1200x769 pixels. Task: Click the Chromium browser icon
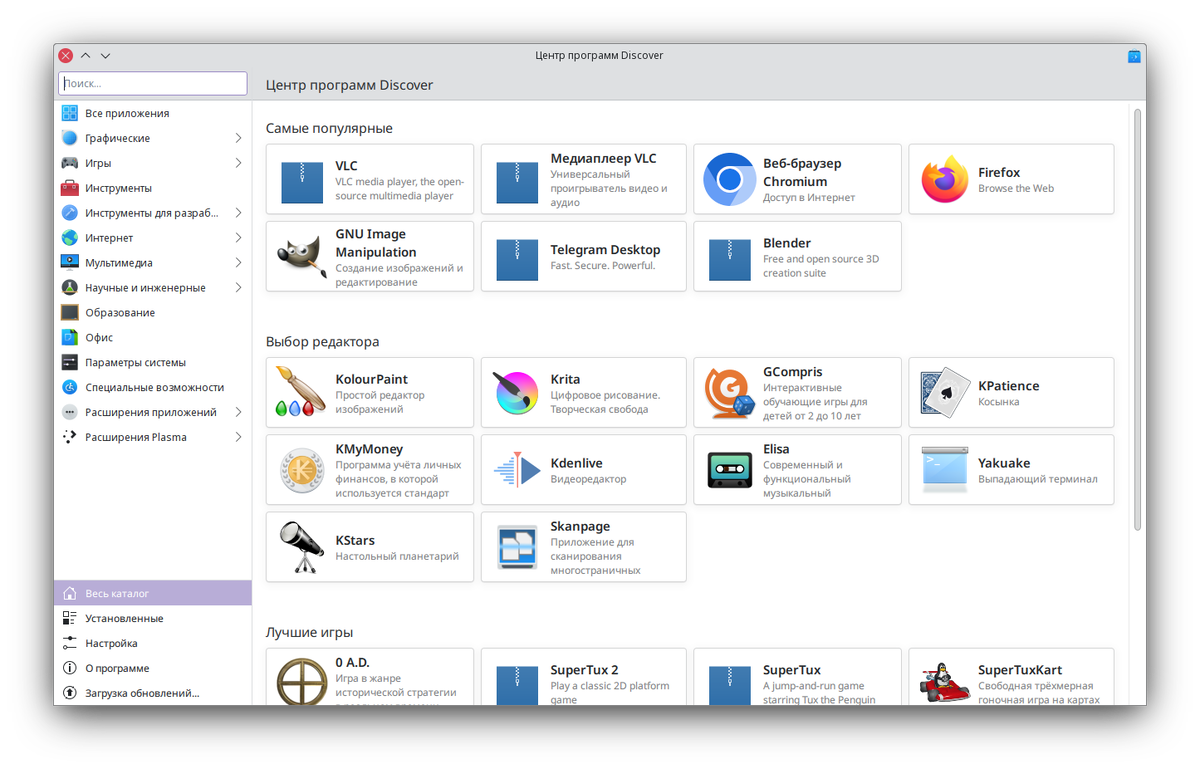click(x=729, y=179)
